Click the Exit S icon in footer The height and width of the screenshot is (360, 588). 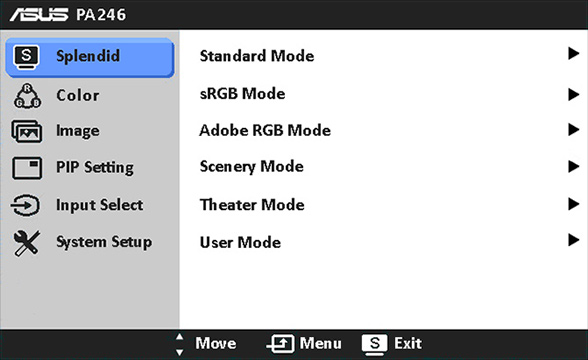pos(375,344)
